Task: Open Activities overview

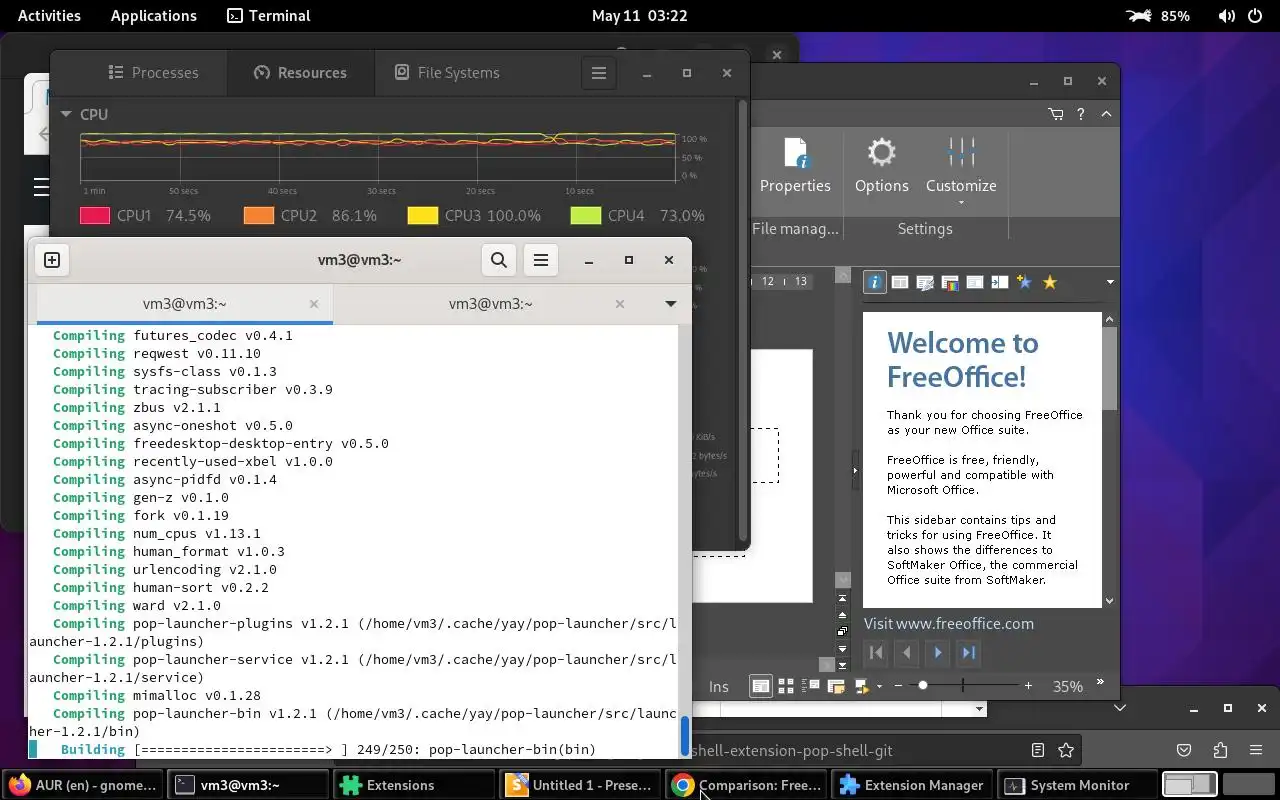Action: coord(49,15)
